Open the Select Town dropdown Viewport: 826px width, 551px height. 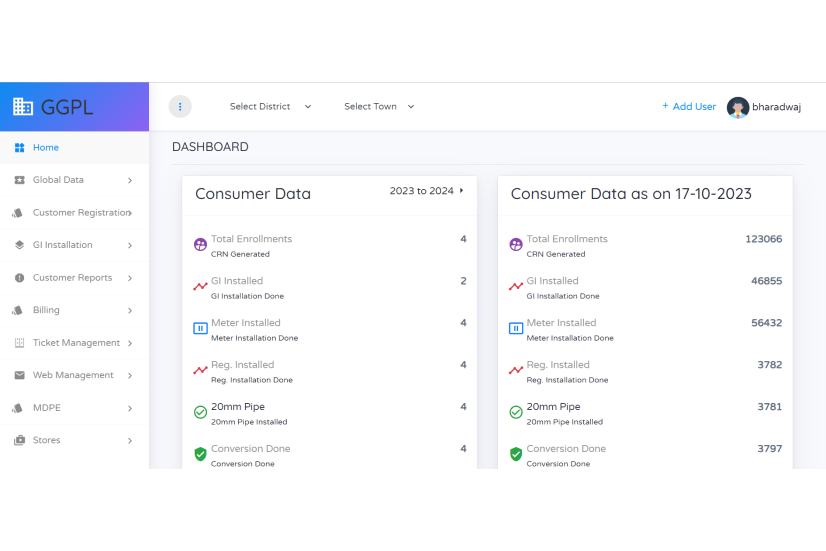379,106
